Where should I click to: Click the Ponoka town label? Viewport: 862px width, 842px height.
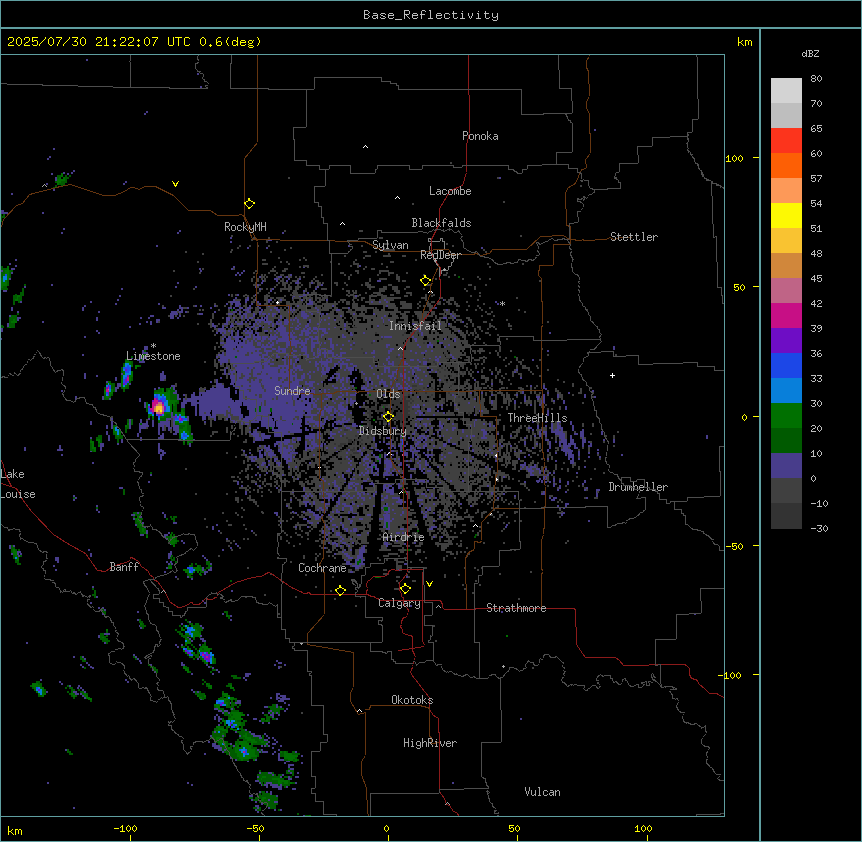(x=480, y=136)
